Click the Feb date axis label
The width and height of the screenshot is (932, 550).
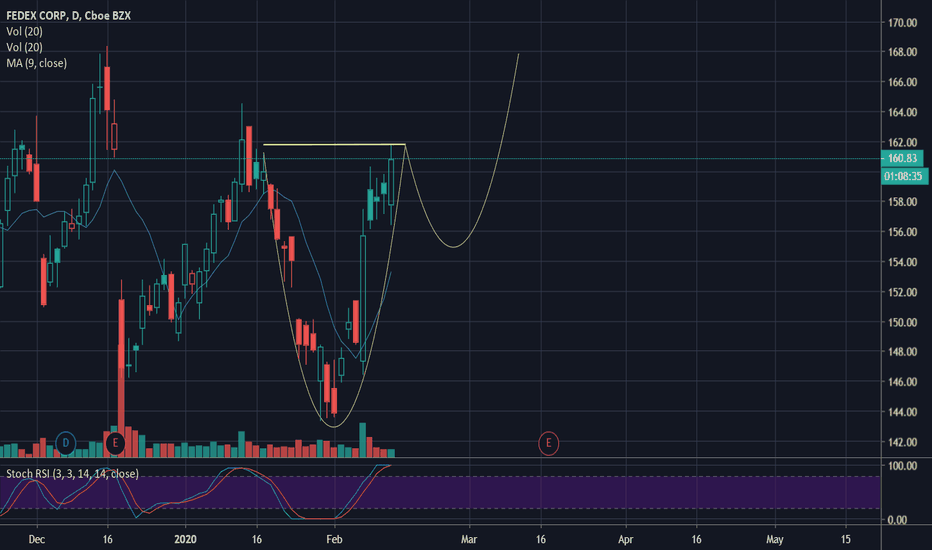(x=335, y=539)
